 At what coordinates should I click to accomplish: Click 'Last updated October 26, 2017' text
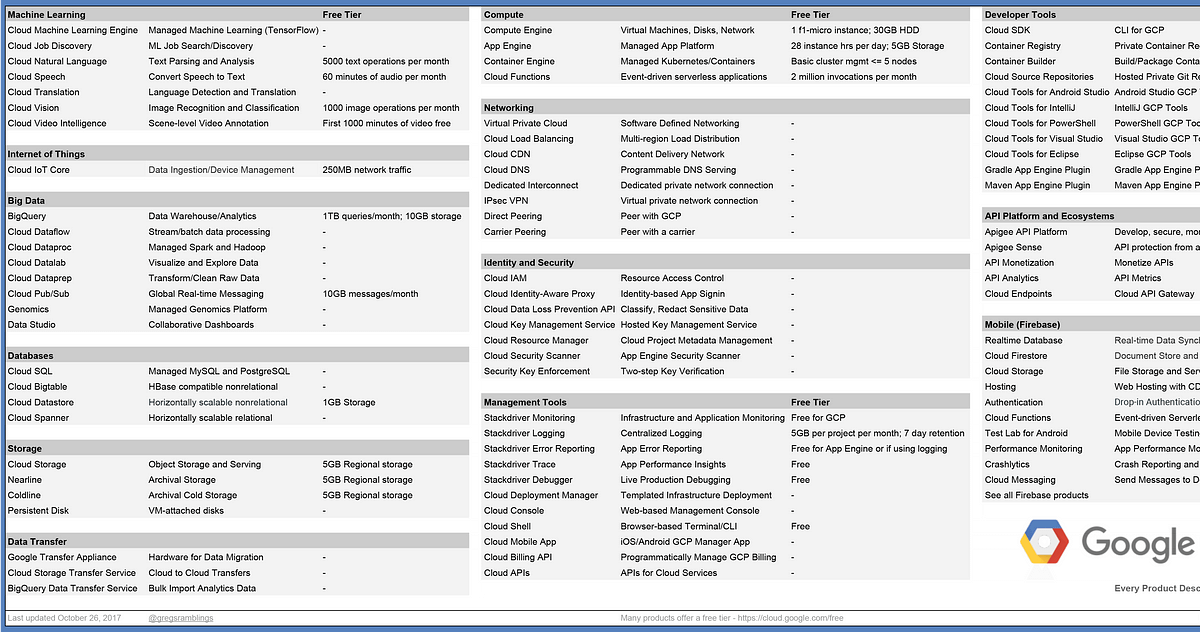[x=64, y=618]
